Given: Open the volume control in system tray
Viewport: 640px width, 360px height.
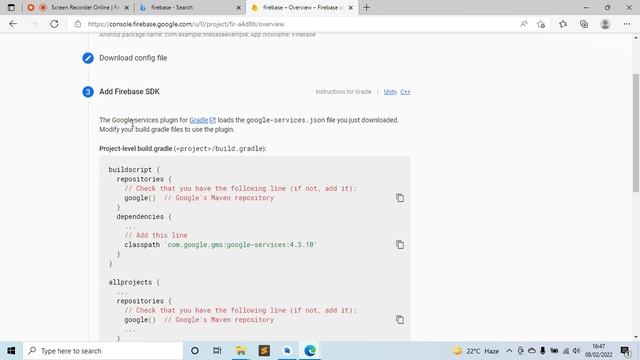Looking at the screenshot, I should pos(576,351).
